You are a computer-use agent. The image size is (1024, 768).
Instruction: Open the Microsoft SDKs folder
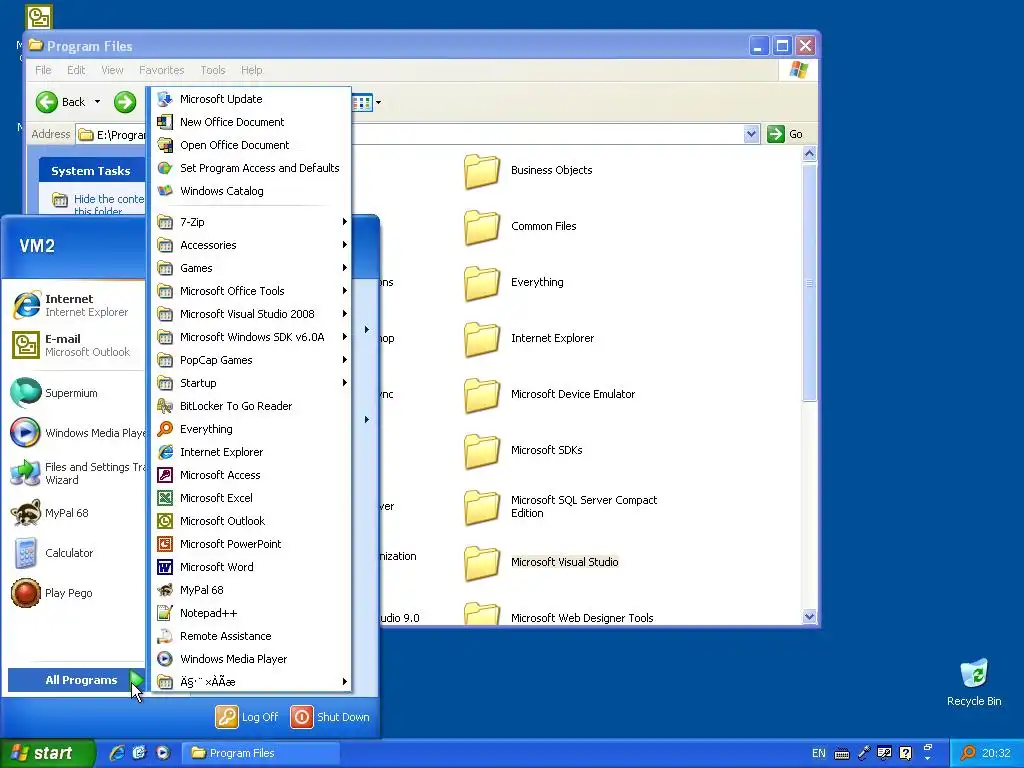coord(524,451)
